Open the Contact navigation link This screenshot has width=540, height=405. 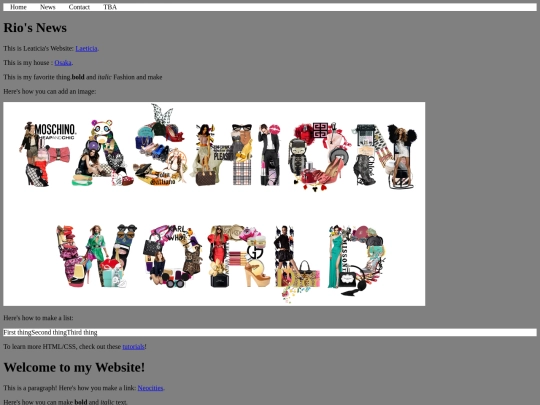(x=79, y=7)
